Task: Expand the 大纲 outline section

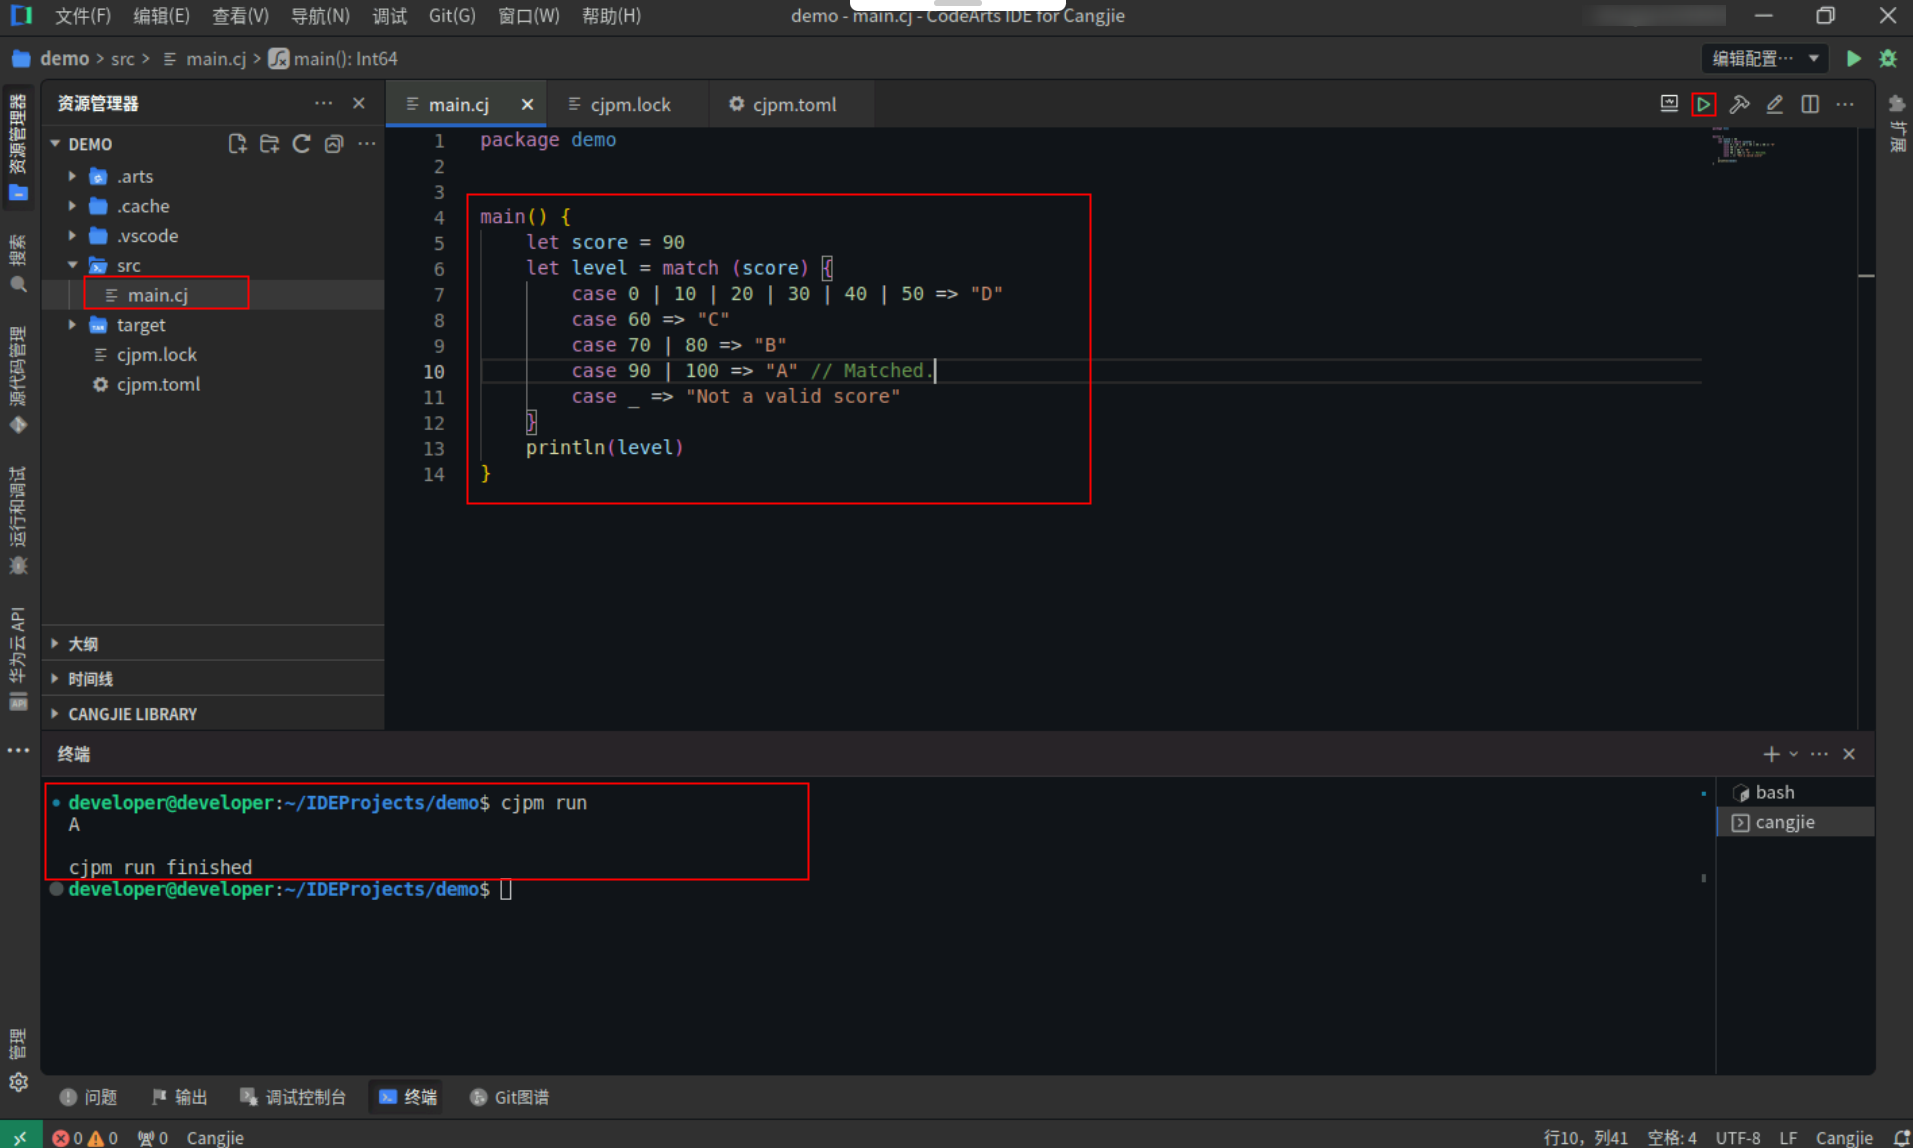Action: coord(82,644)
